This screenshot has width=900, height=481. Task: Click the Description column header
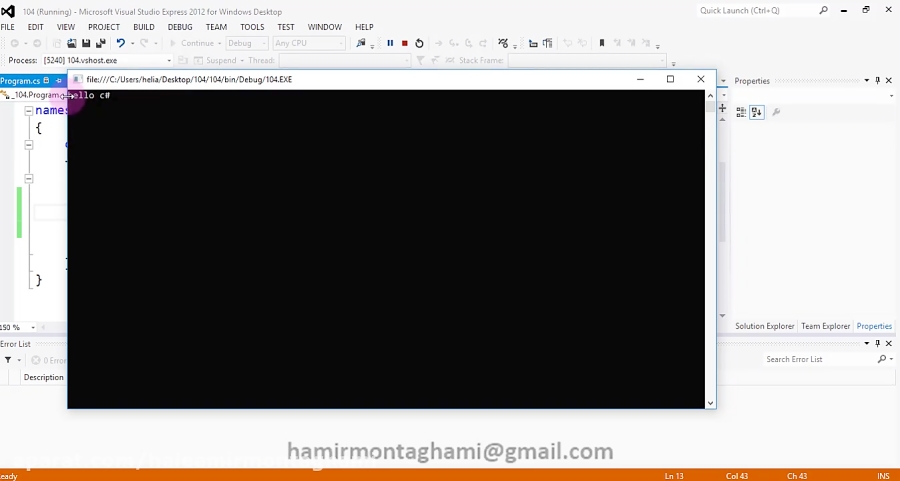click(44, 377)
